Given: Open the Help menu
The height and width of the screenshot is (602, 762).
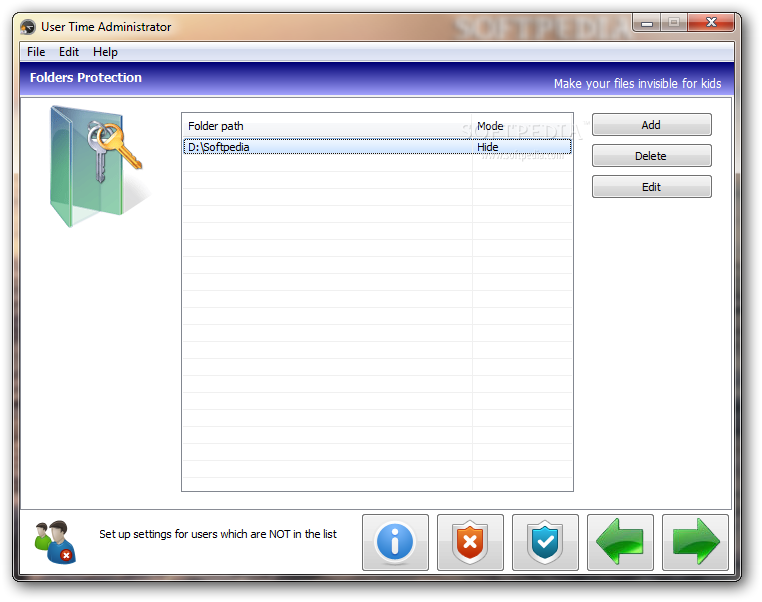Looking at the screenshot, I should 105,52.
